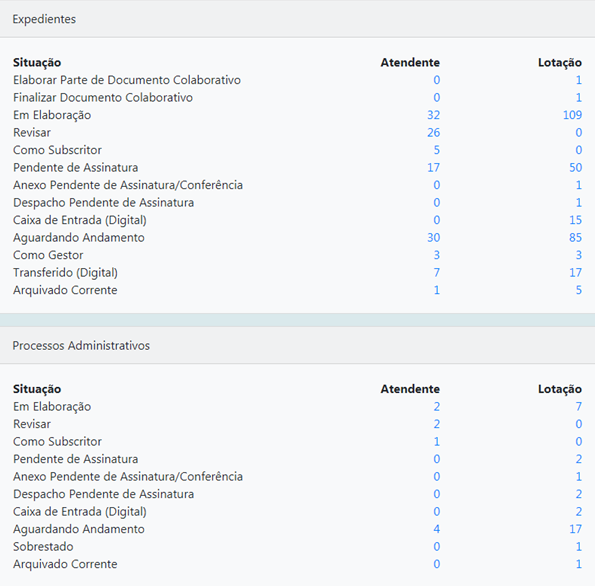Click Processos Revisar Atendente count 2
Image resolution: width=595 pixels, height=586 pixels.
point(437,424)
